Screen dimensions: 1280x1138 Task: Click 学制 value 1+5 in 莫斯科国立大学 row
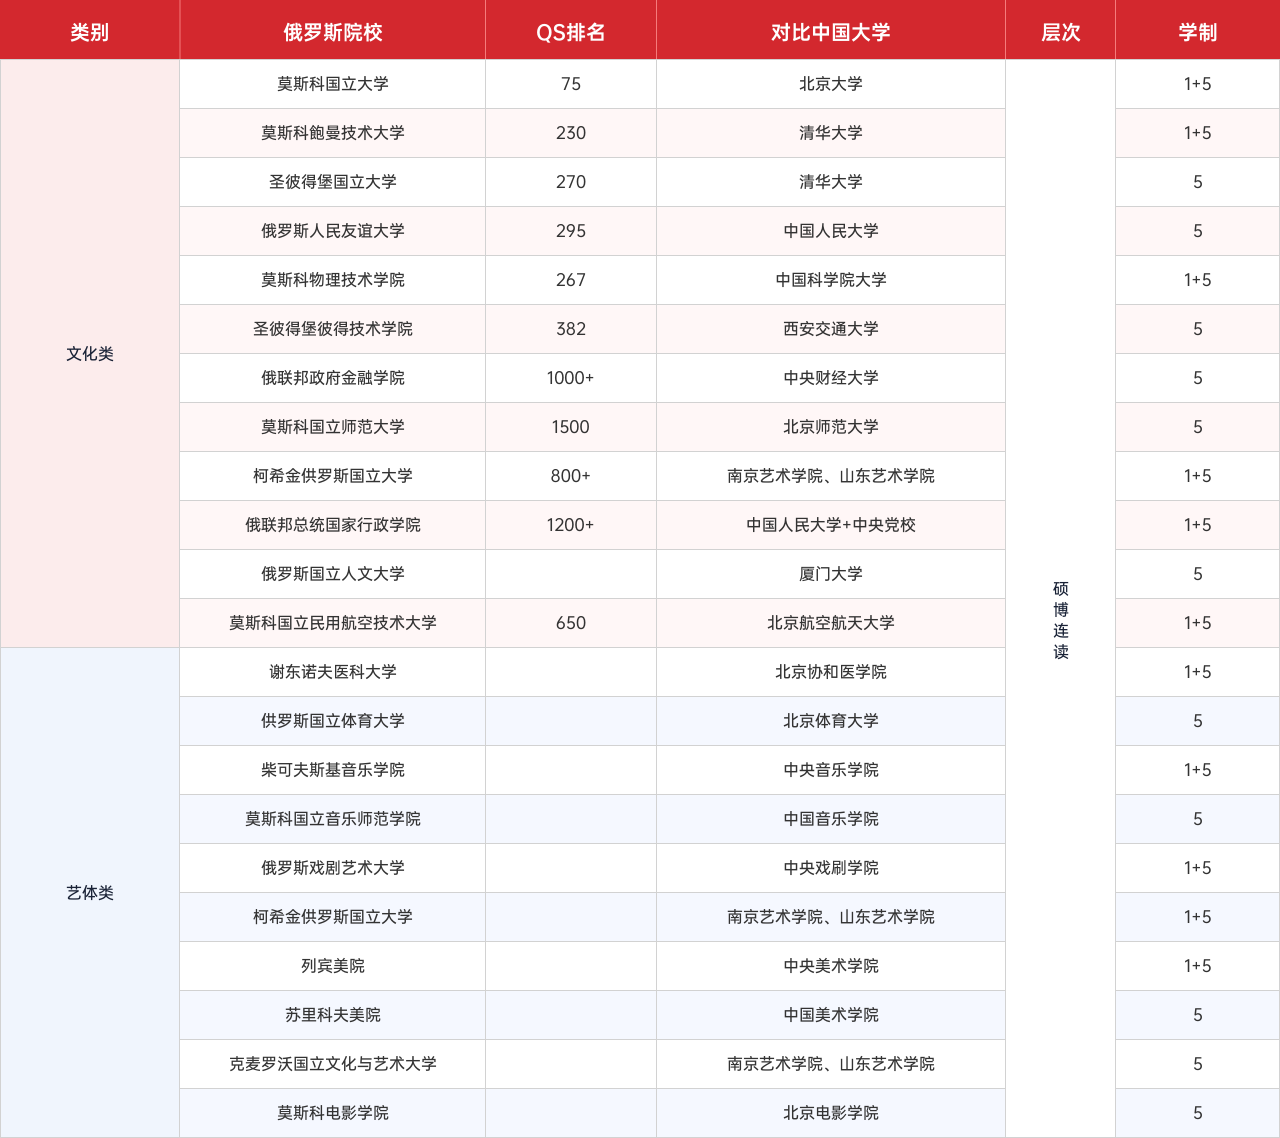(1198, 84)
